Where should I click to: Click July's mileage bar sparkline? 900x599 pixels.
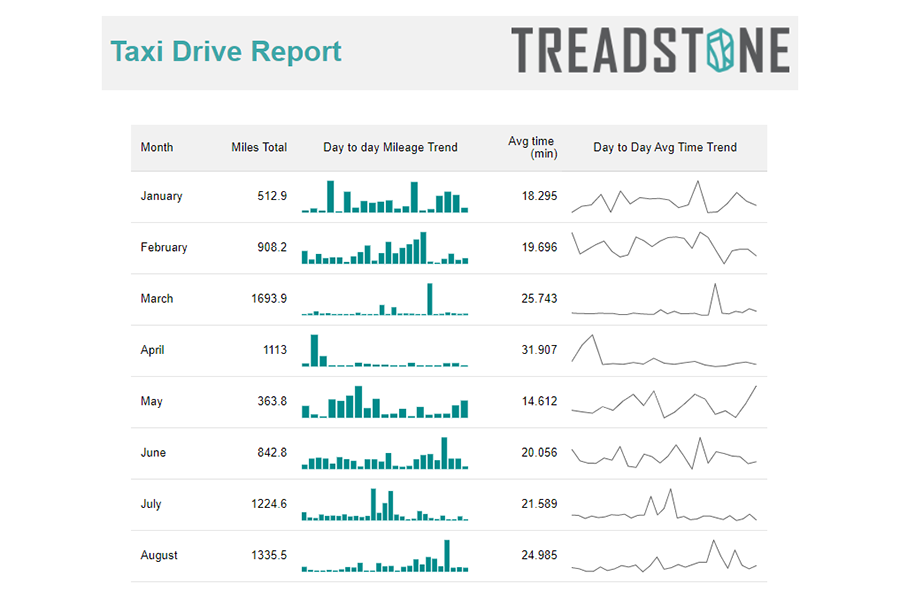(385, 504)
